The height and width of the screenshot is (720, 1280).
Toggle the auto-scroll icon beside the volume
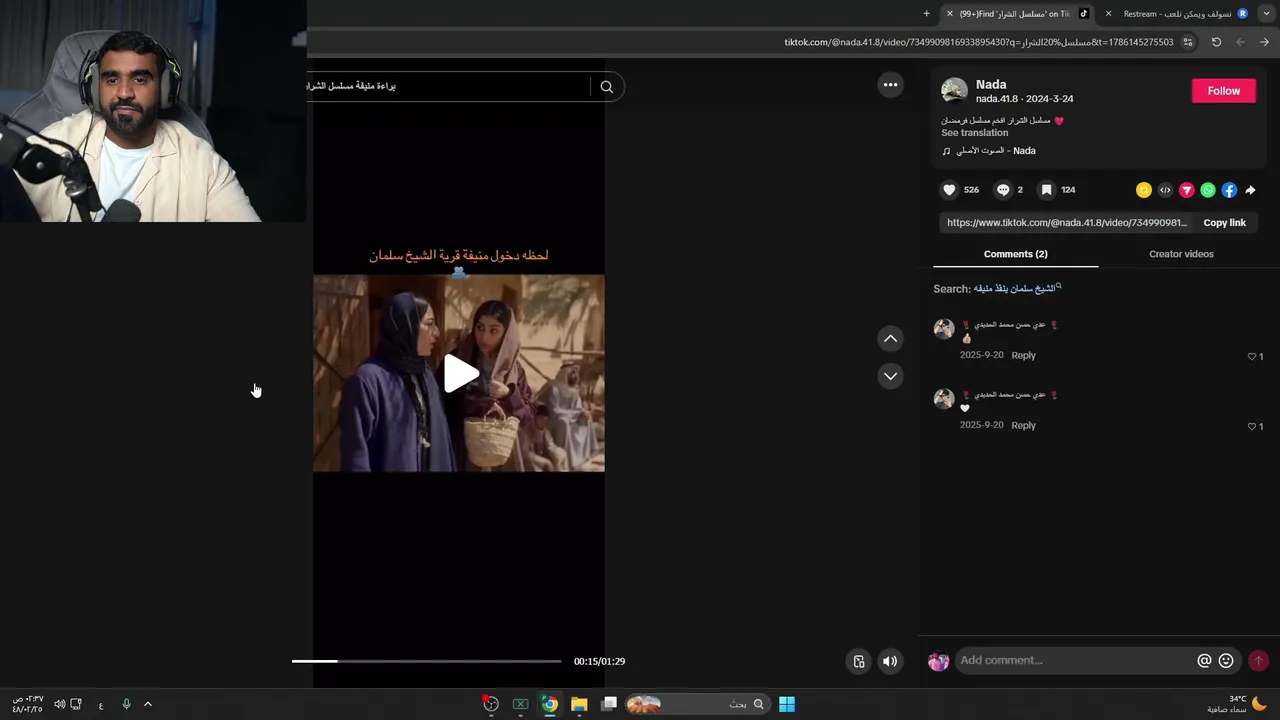(859, 661)
